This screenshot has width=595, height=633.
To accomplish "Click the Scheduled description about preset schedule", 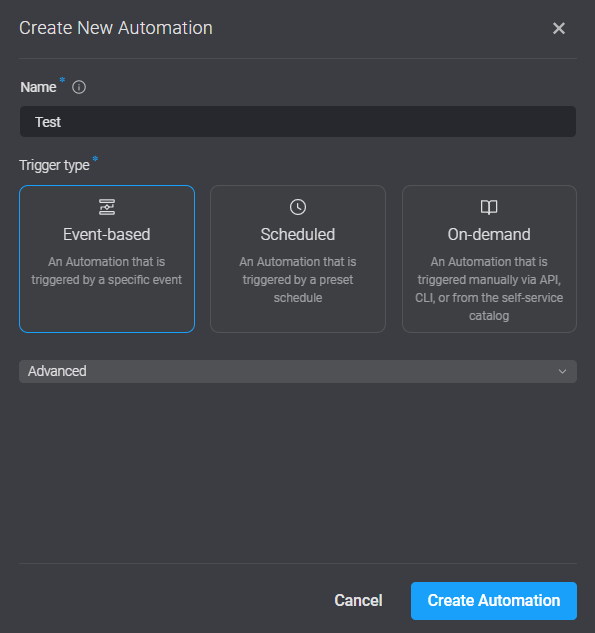I will (x=298, y=280).
